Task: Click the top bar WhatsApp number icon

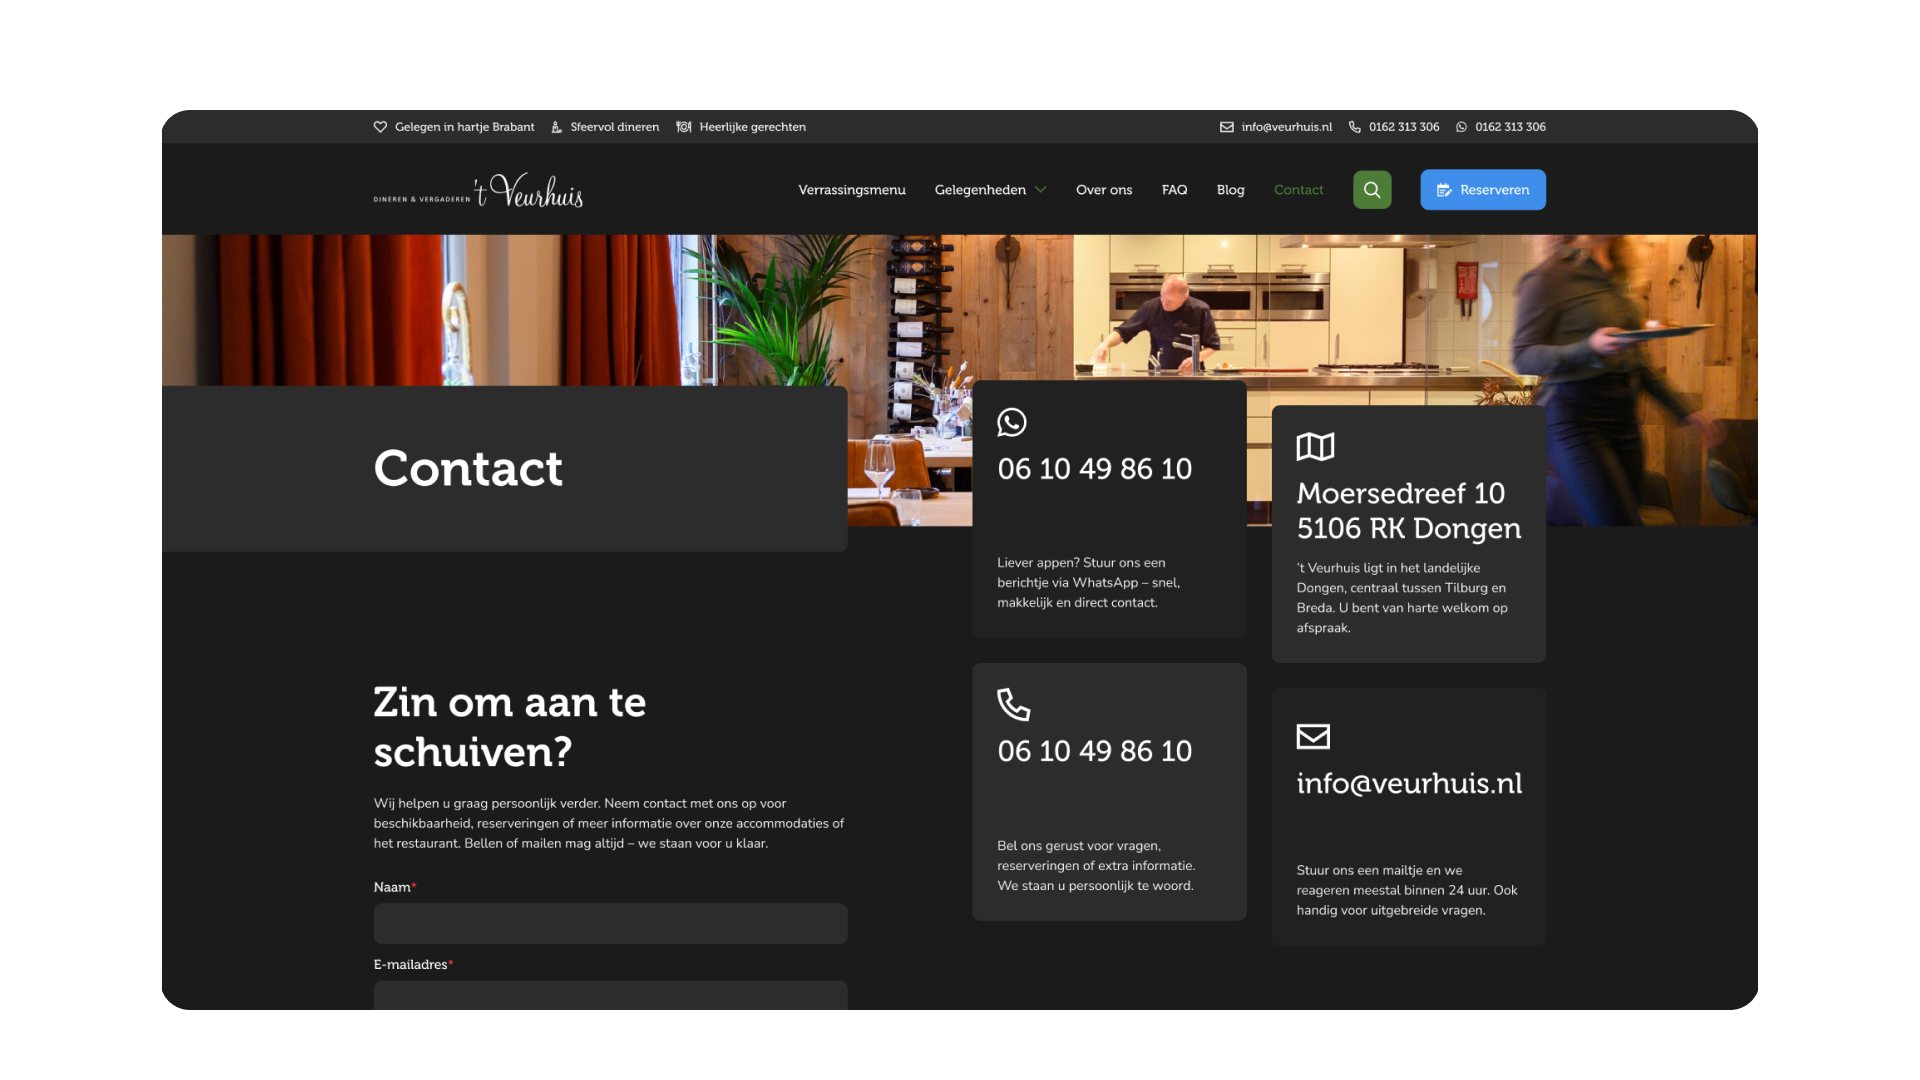Action: 1461,127
